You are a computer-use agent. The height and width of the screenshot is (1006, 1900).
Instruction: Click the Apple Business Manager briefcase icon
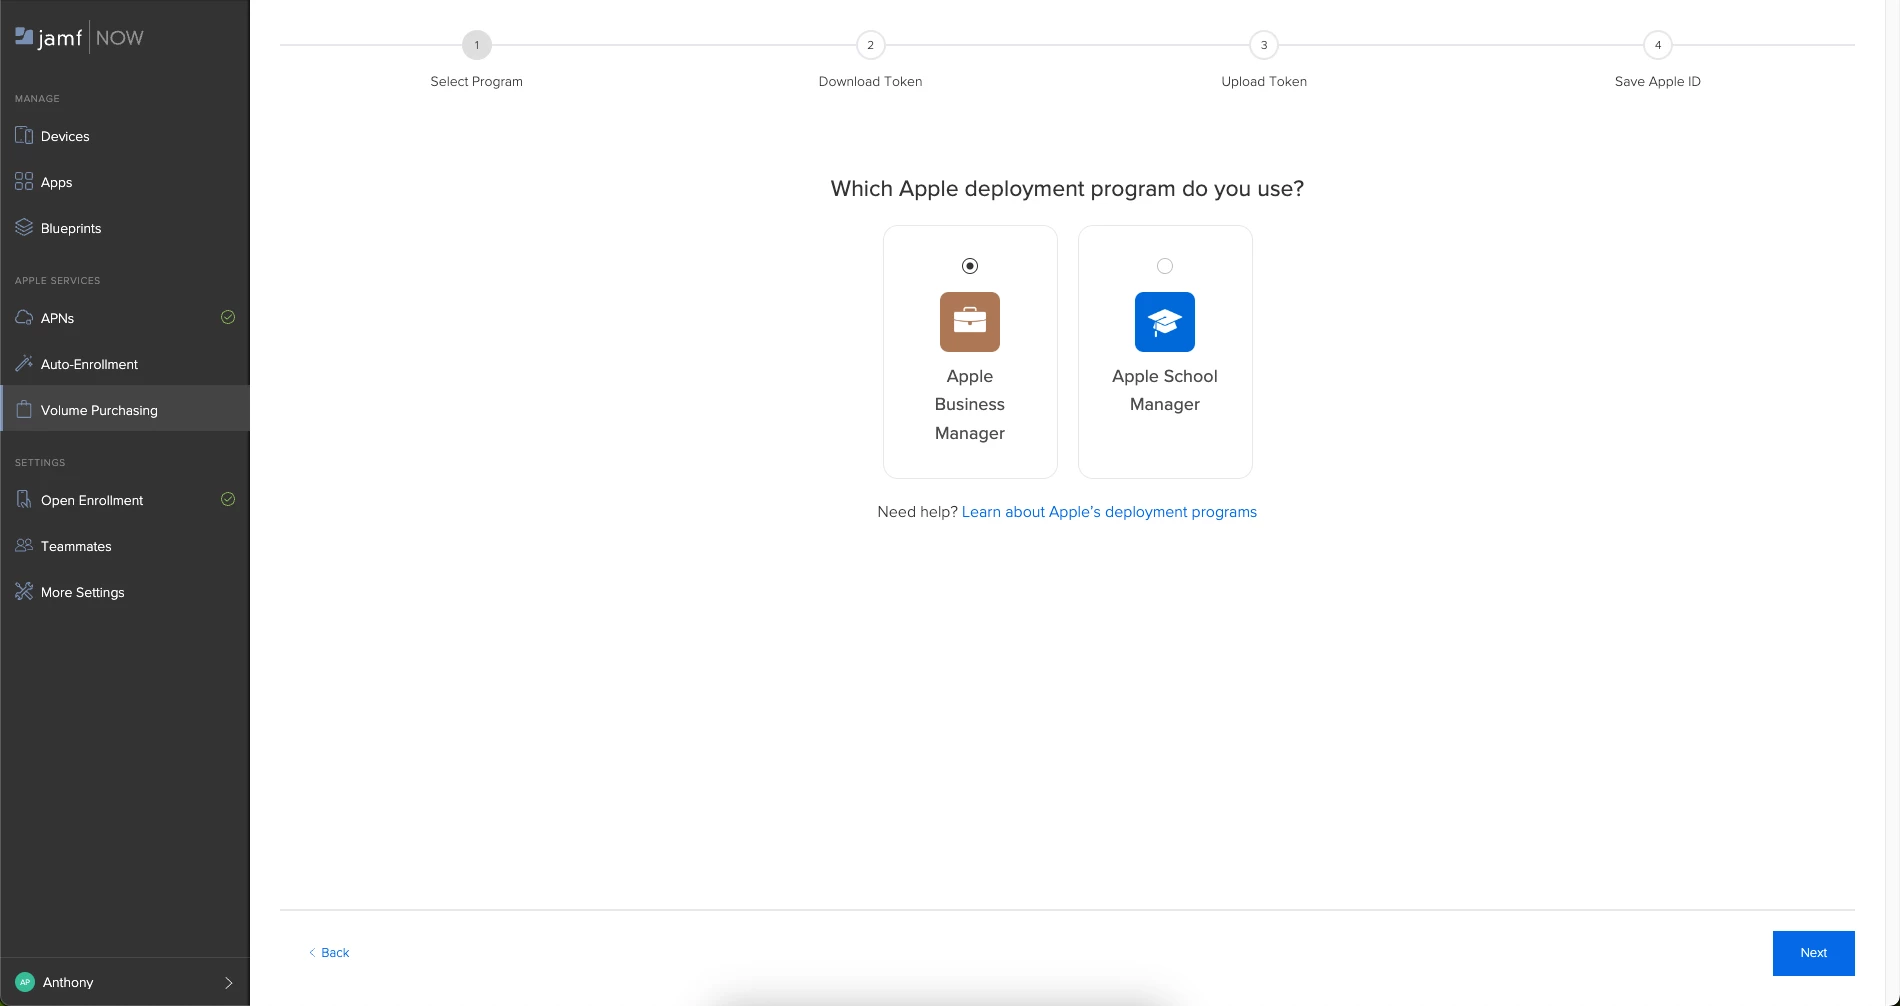point(970,322)
